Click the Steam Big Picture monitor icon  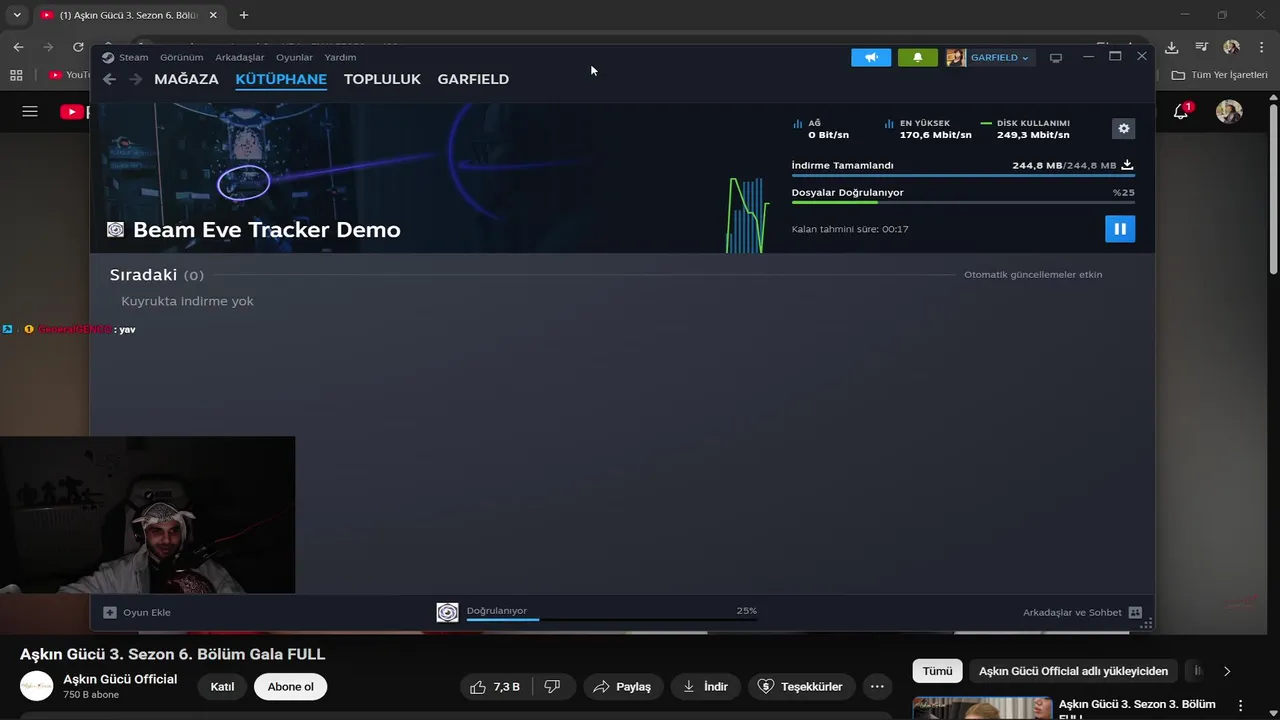1055,58
